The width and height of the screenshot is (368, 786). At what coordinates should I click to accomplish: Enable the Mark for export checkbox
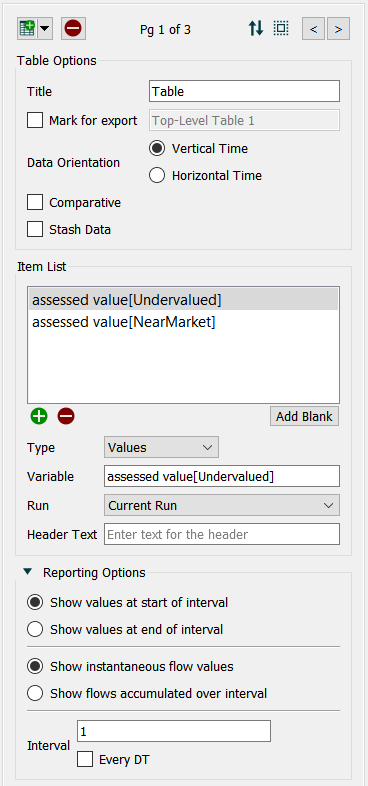[x=35, y=120]
